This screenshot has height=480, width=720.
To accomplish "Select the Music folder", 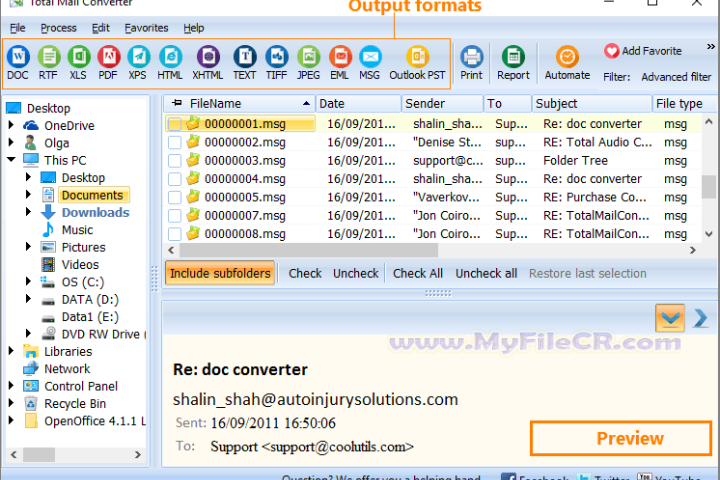I will click(x=77, y=230).
